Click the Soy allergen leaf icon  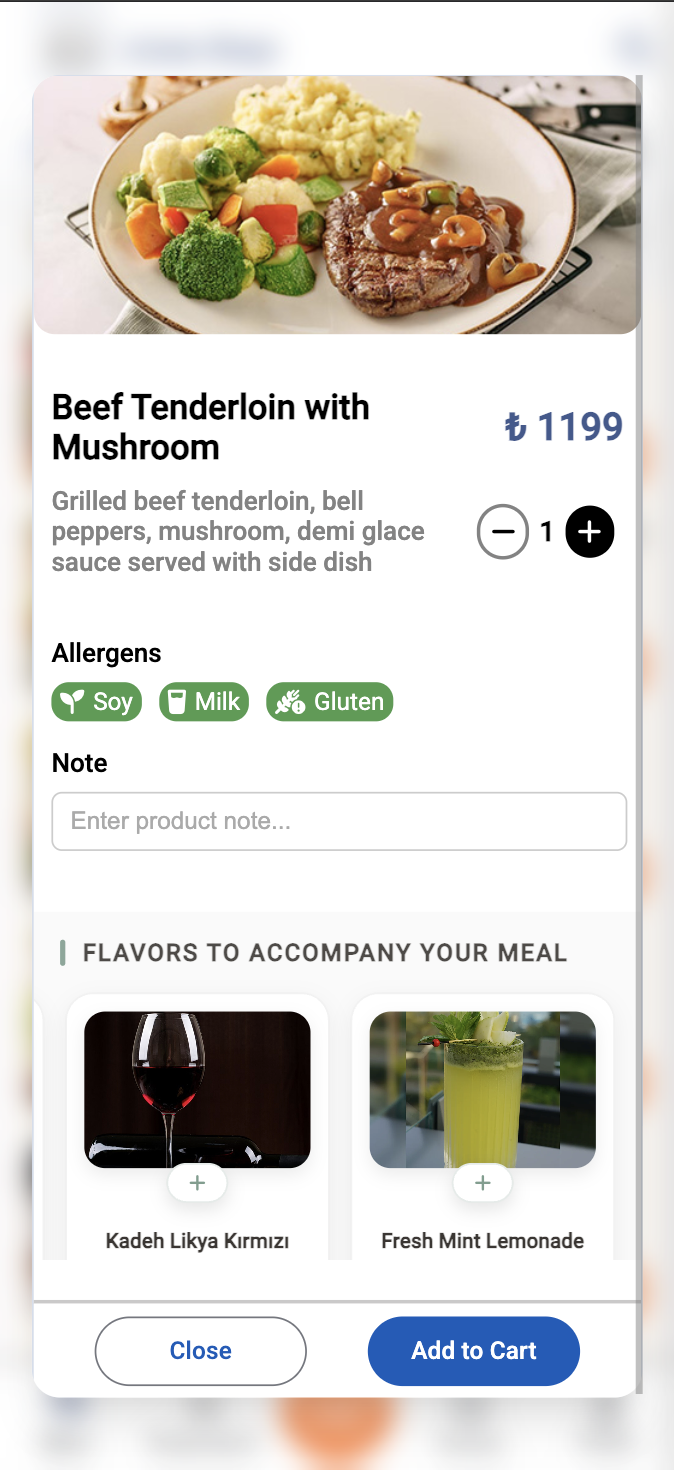[71, 702]
